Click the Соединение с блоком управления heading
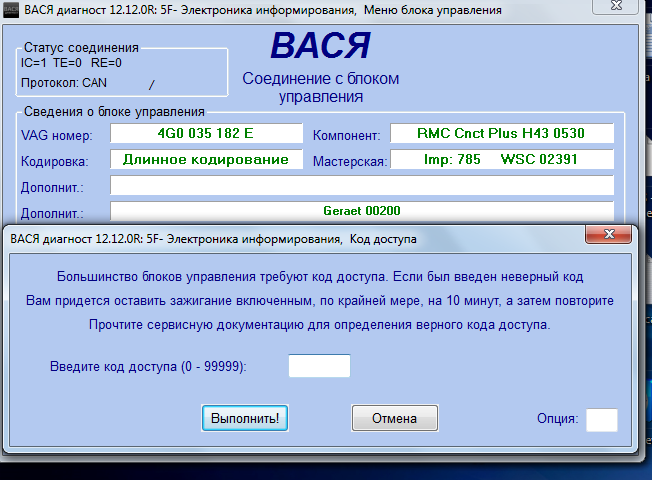The width and height of the screenshot is (652, 480). [x=321, y=87]
